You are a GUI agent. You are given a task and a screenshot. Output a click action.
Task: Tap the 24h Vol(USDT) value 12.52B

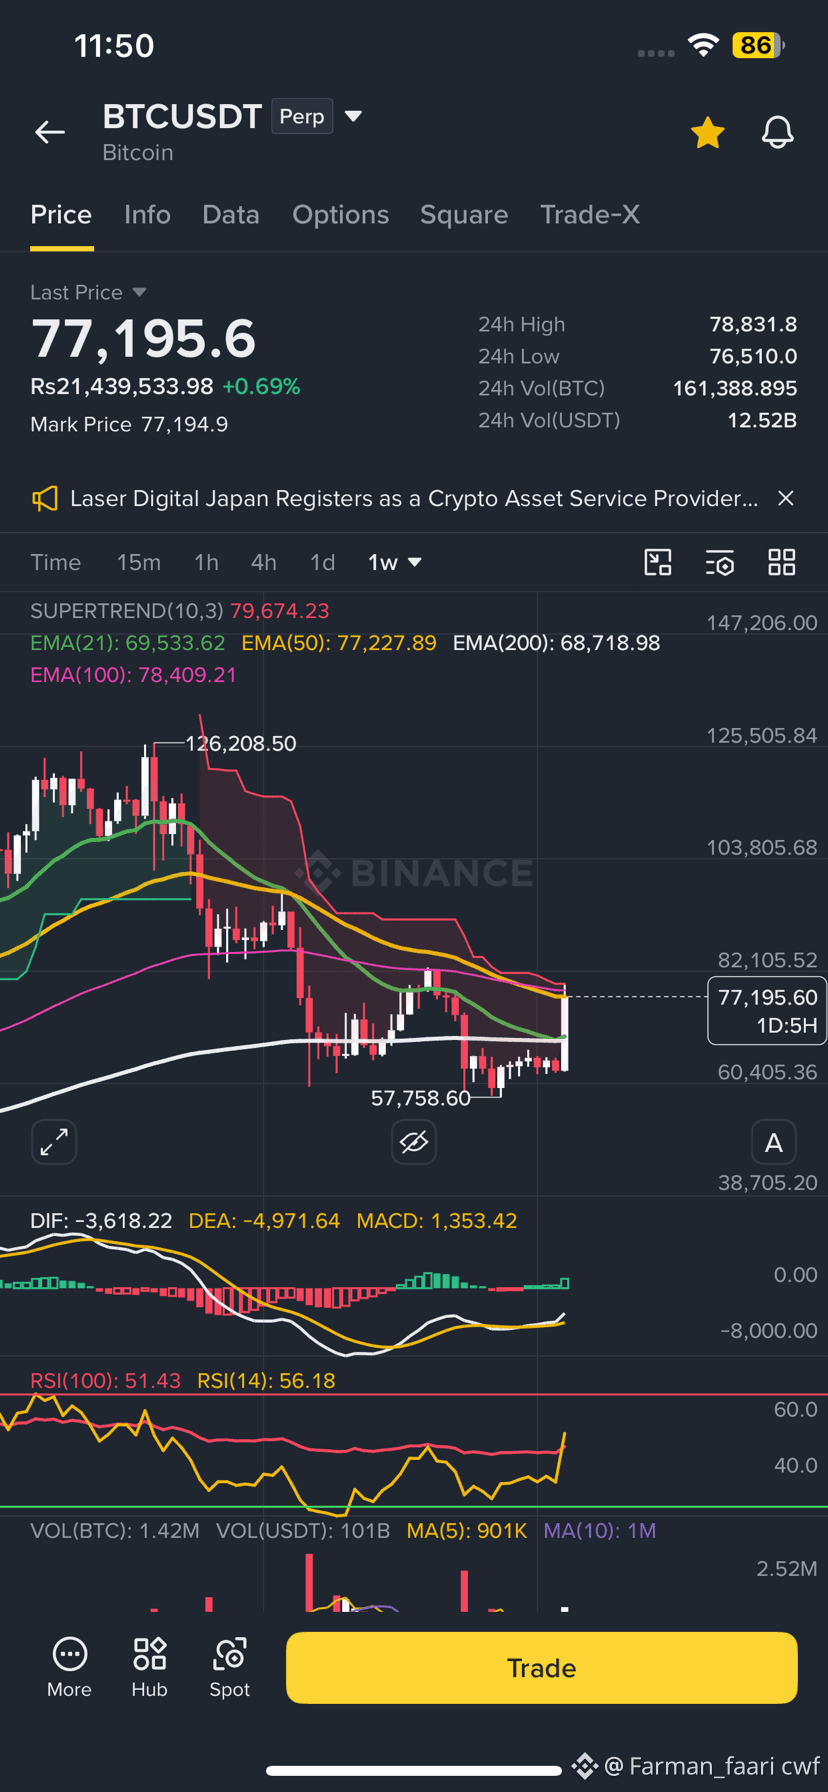pyautogui.click(x=762, y=420)
